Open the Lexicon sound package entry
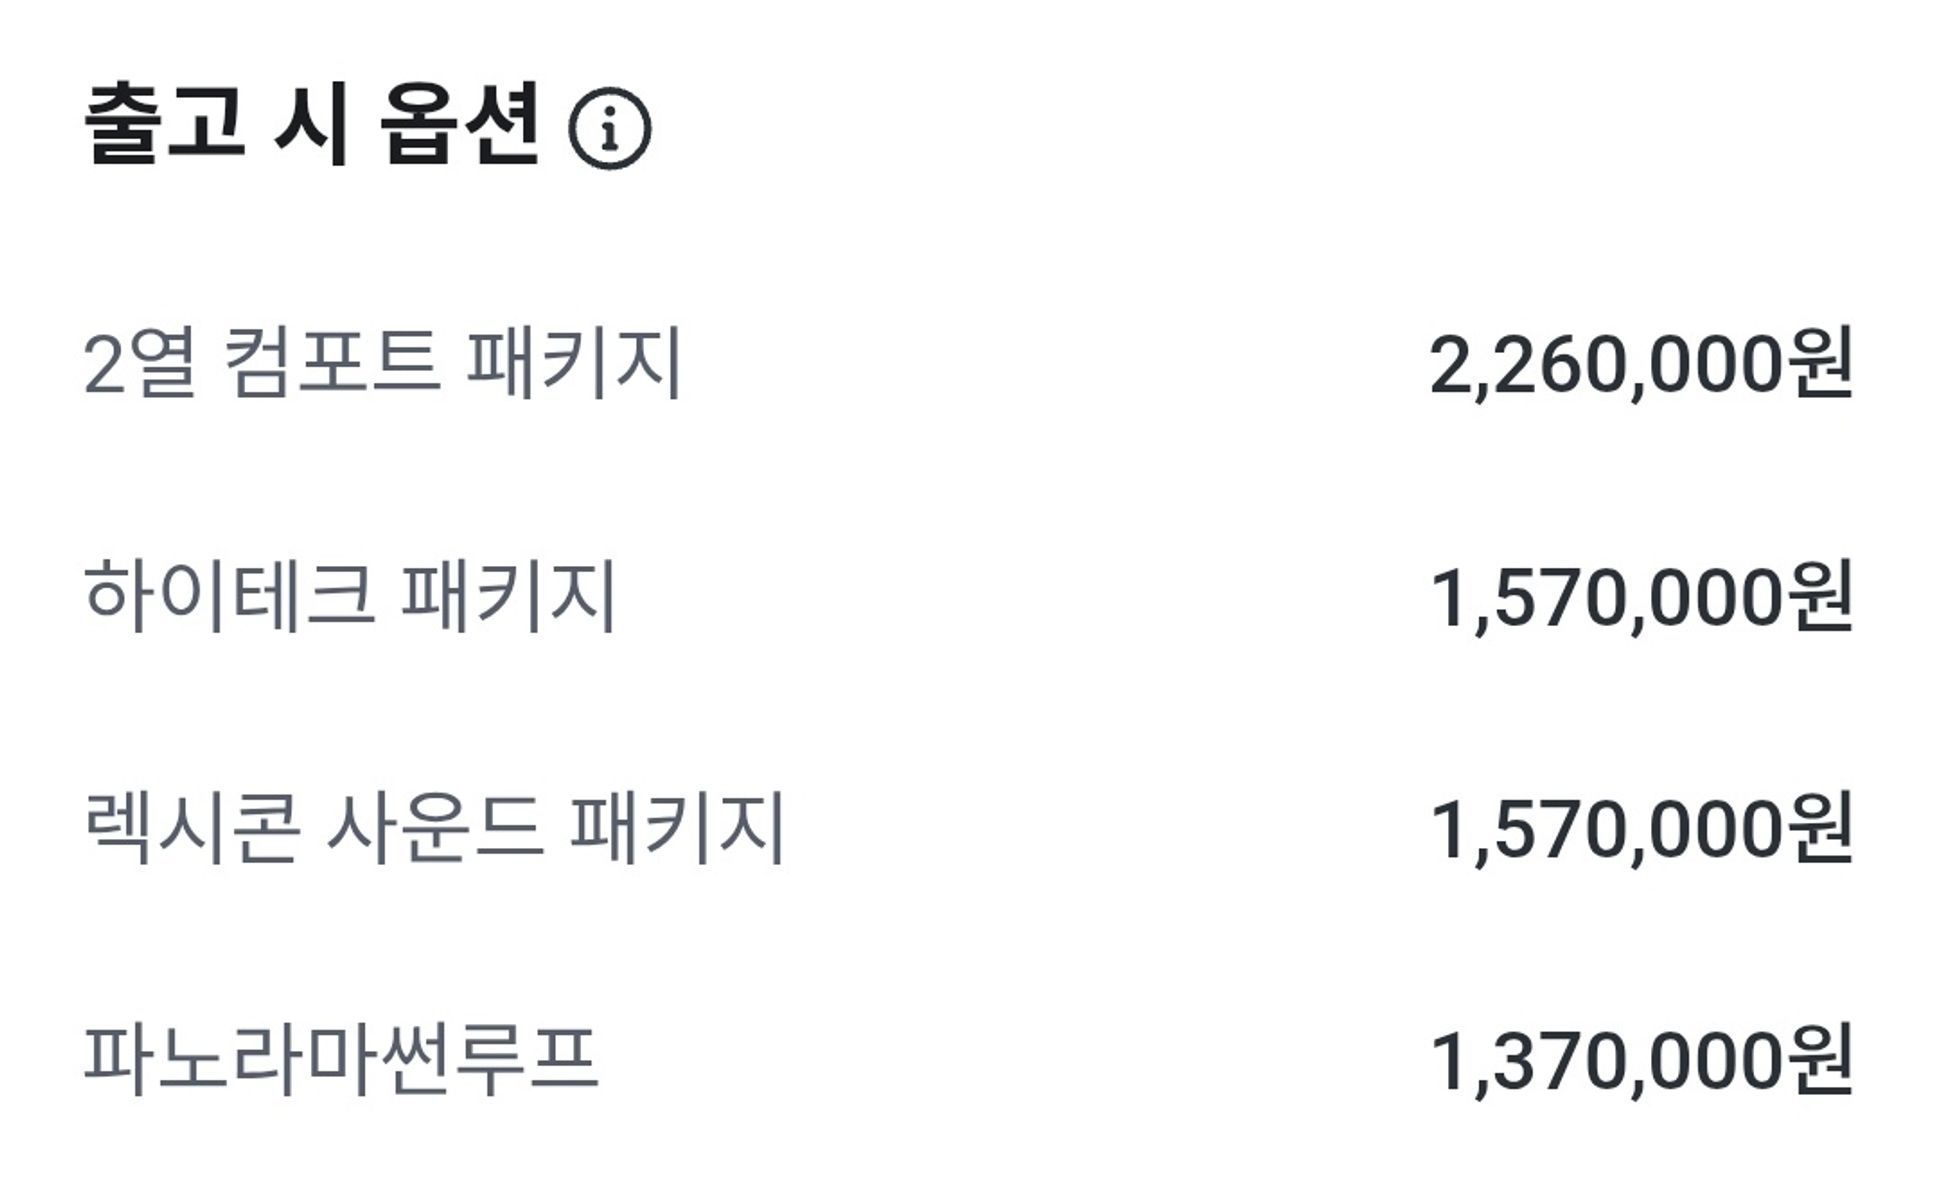This screenshot has height=1200, width=1940. (x=434, y=828)
